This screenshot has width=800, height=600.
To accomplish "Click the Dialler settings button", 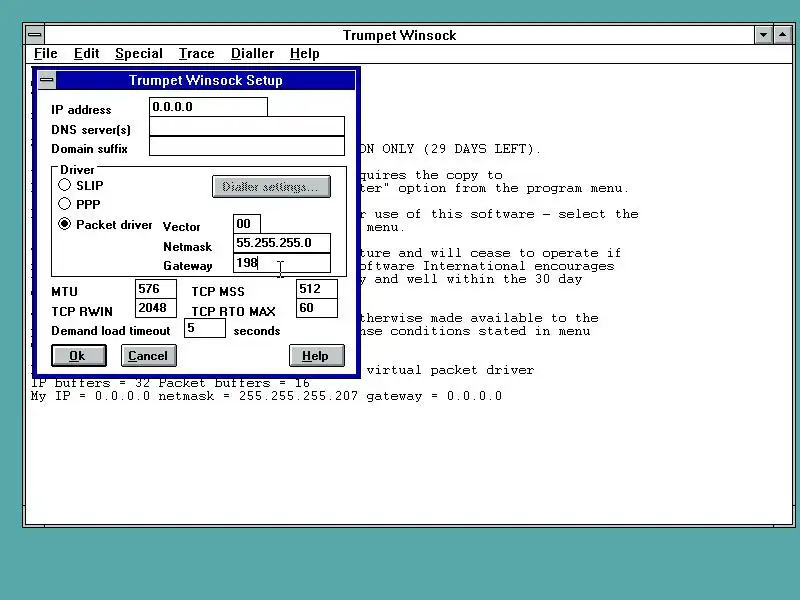I will pyautogui.click(x=271, y=187).
